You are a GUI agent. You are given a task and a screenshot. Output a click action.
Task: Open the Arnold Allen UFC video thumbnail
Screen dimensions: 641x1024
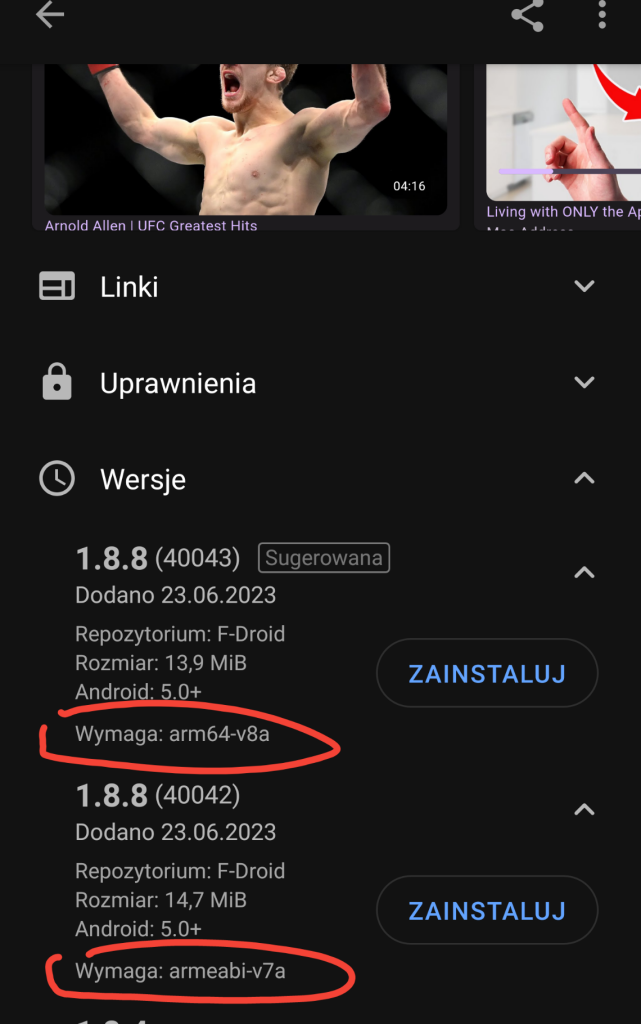[245, 139]
